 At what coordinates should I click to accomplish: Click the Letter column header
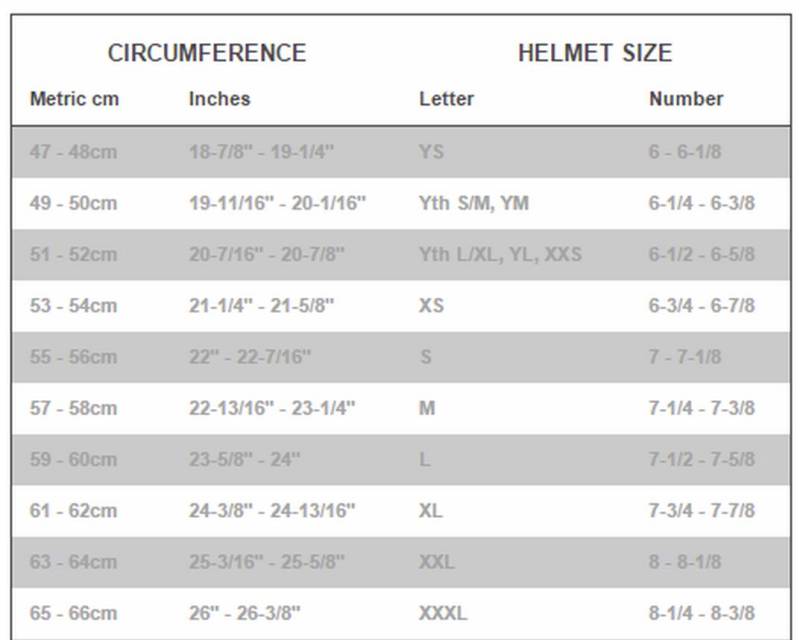click(446, 99)
